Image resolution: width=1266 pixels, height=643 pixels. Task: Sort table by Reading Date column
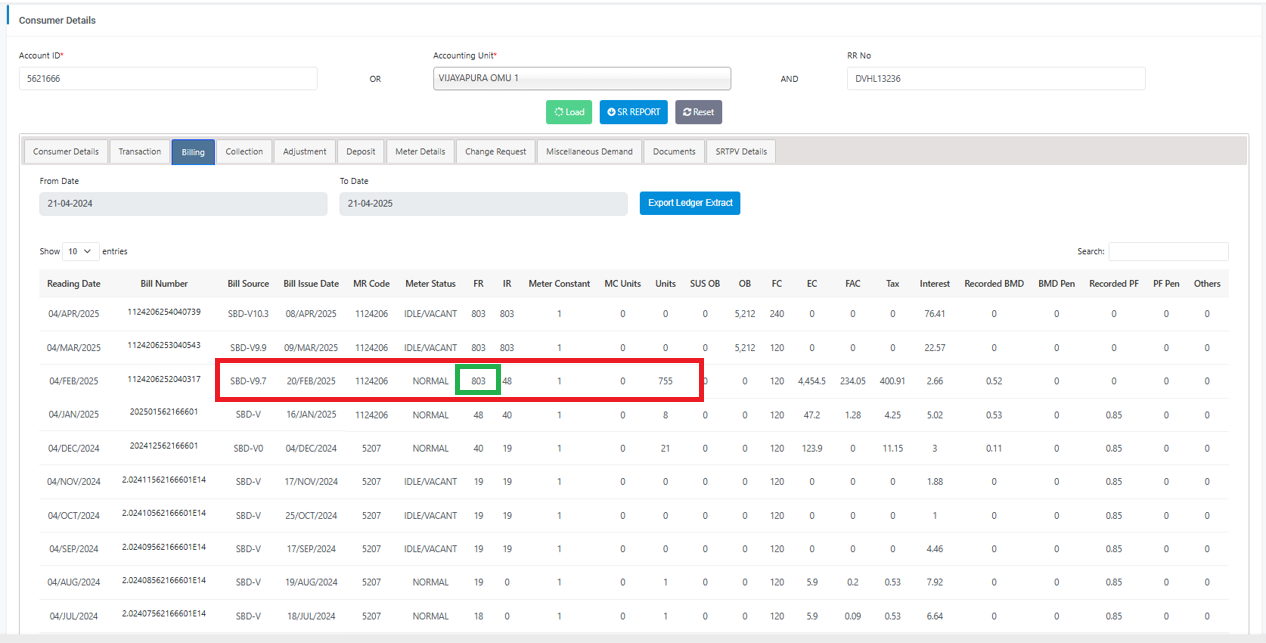(x=74, y=284)
